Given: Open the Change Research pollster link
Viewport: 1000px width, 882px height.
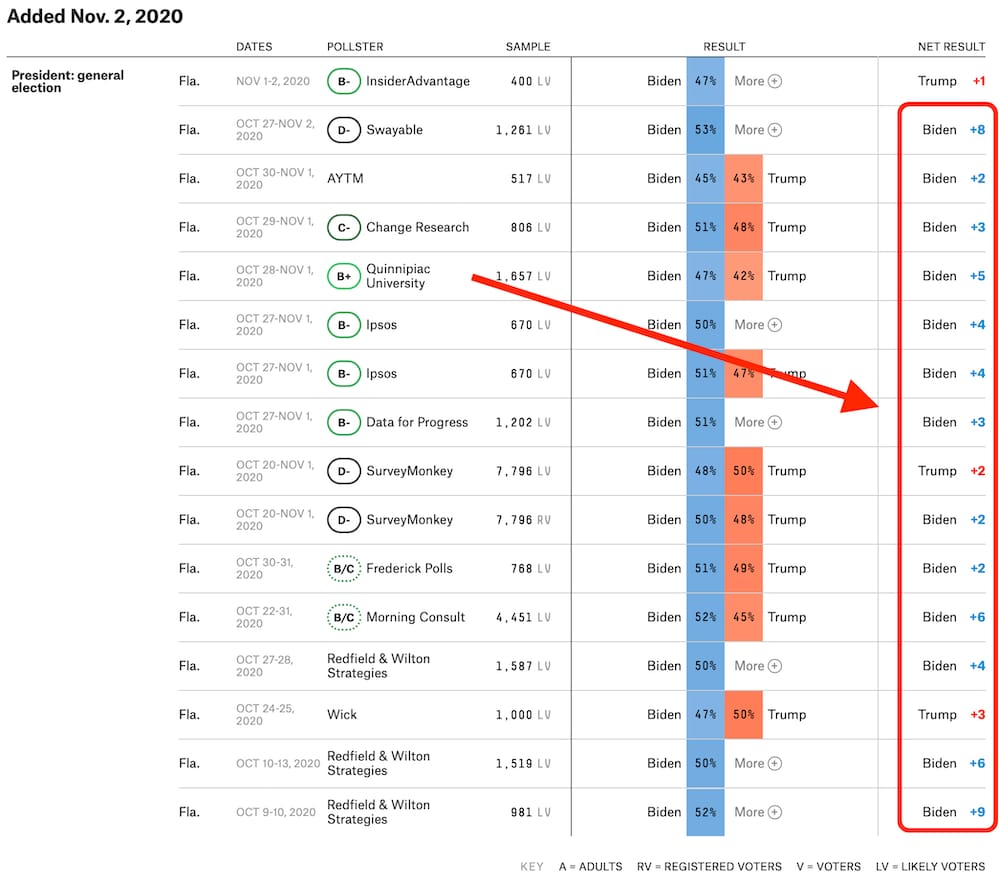Looking at the screenshot, I should click(417, 228).
